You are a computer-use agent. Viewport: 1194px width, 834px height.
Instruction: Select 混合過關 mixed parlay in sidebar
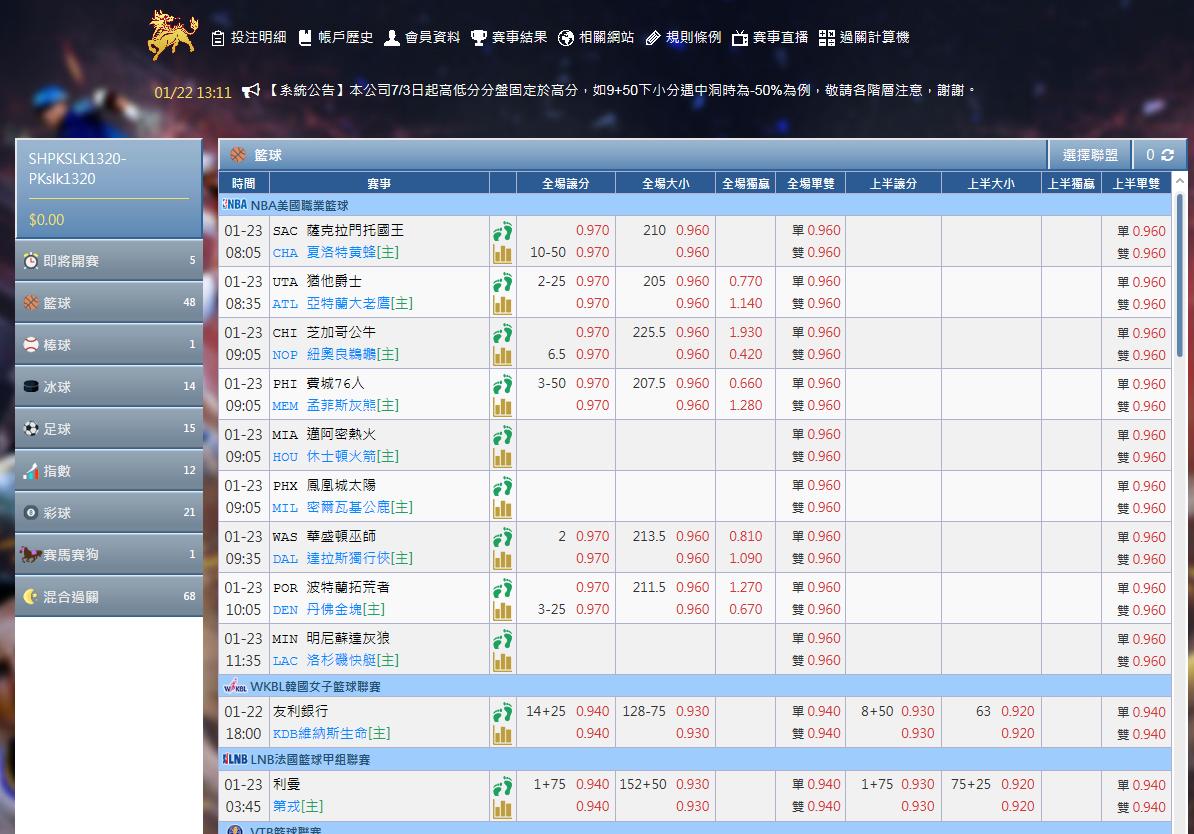click(109, 596)
